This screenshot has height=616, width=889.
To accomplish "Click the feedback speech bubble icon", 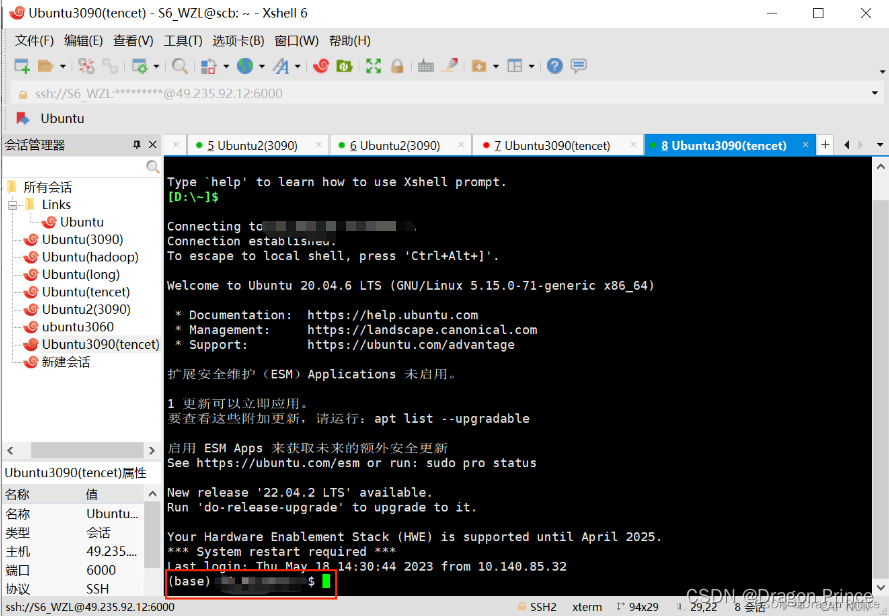I will pyautogui.click(x=579, y=66).
